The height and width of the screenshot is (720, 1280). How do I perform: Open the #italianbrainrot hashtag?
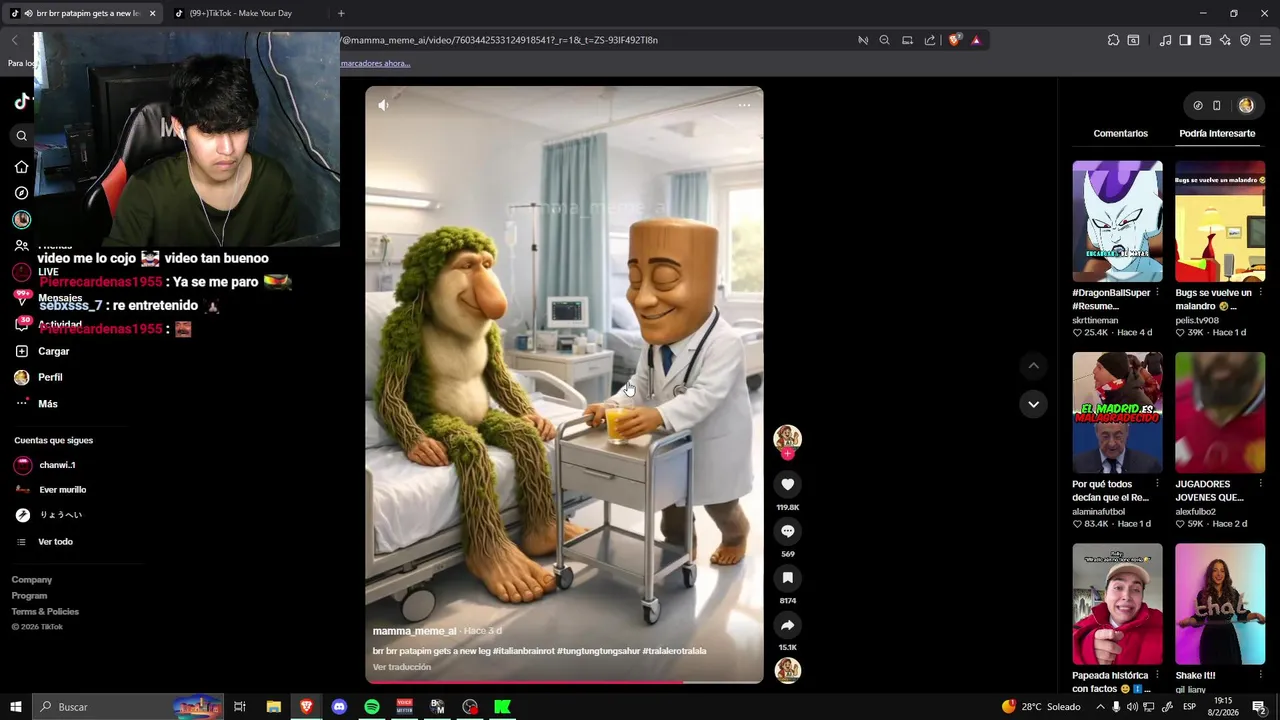523,651
